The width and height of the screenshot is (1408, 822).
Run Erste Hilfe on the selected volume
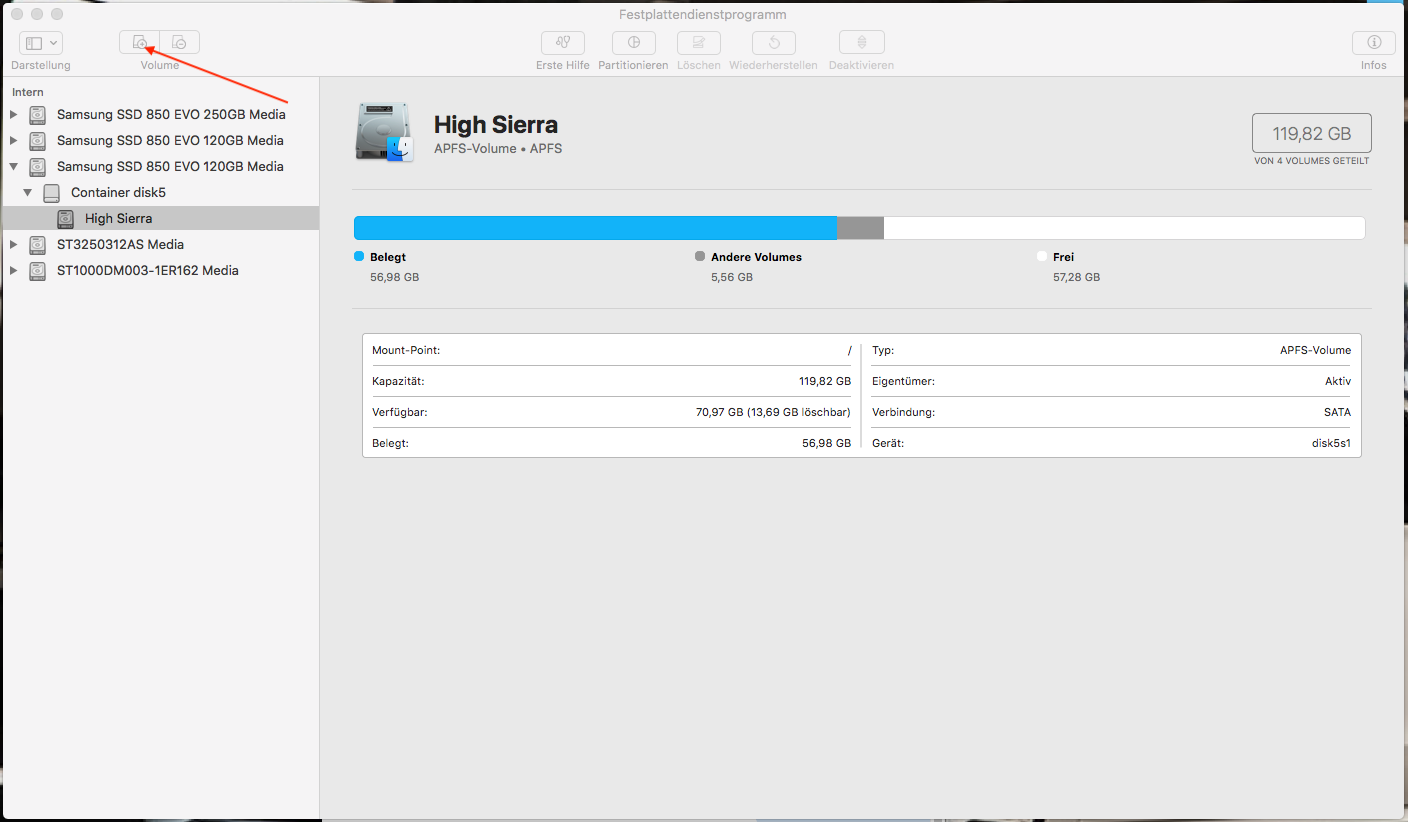click(563, 43)
